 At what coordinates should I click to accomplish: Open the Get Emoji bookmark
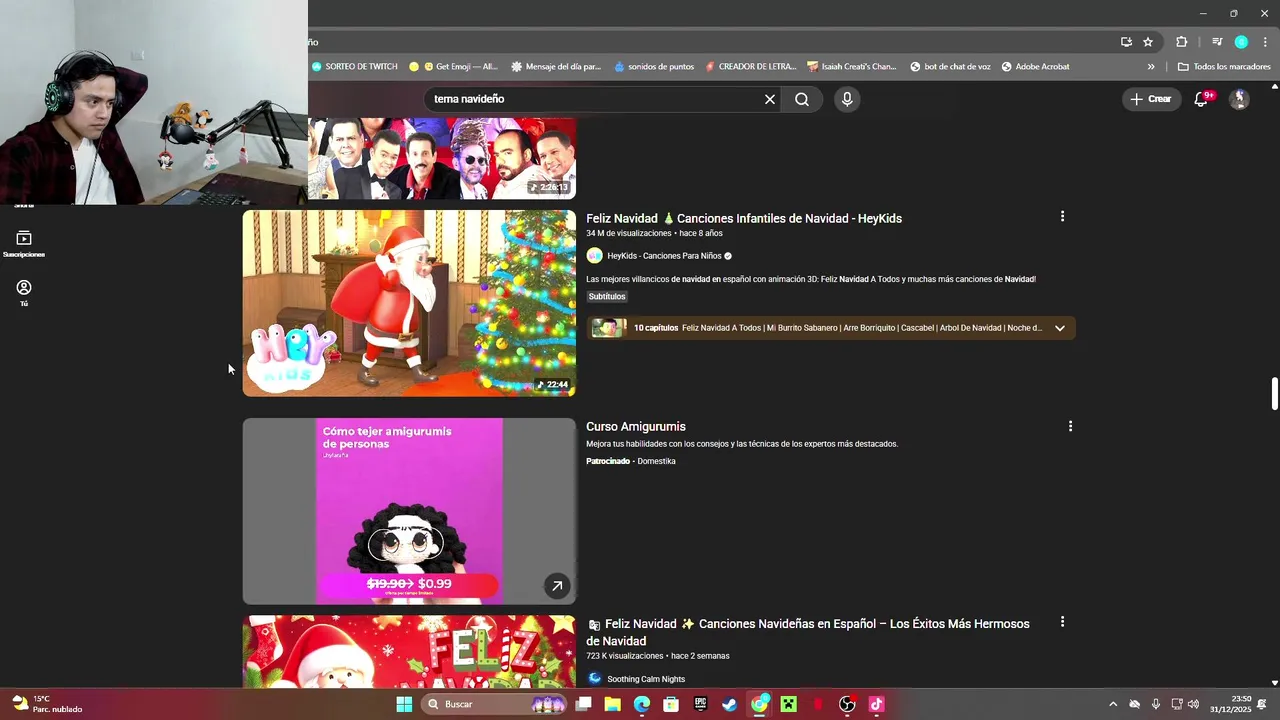coord(453,67)
